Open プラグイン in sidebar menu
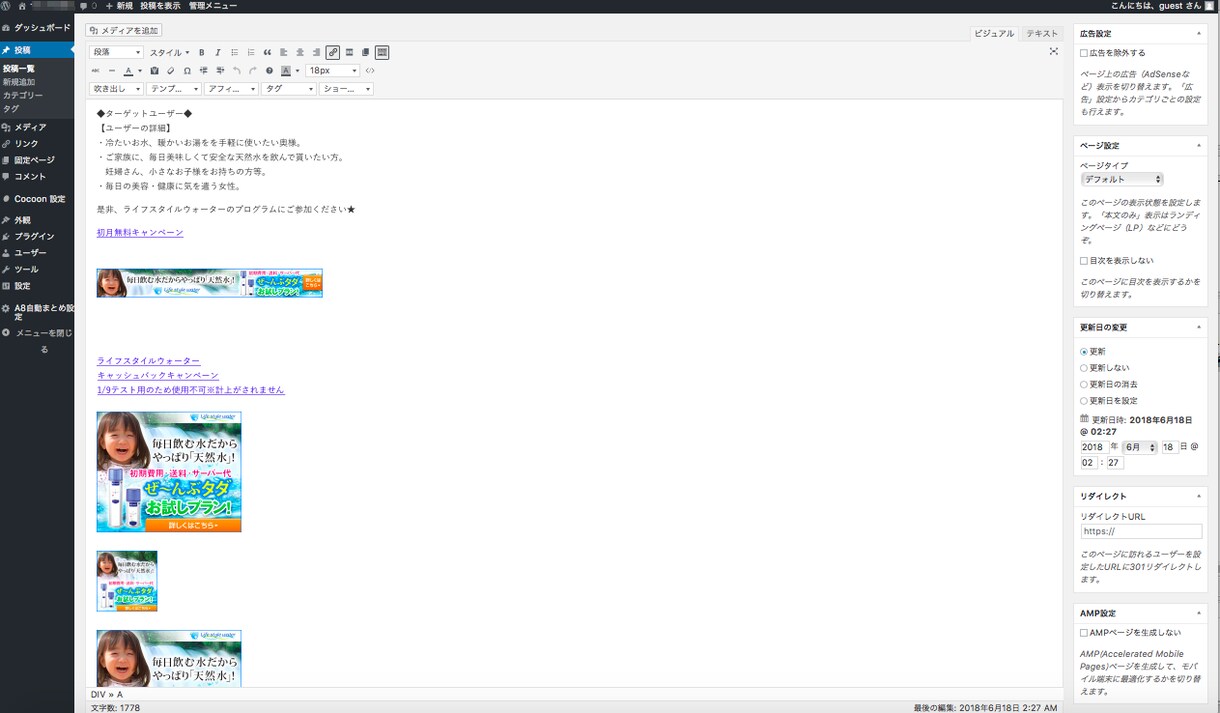Image resolution: width=1220 pixels, height=713 pixels. tap(36, 237)
